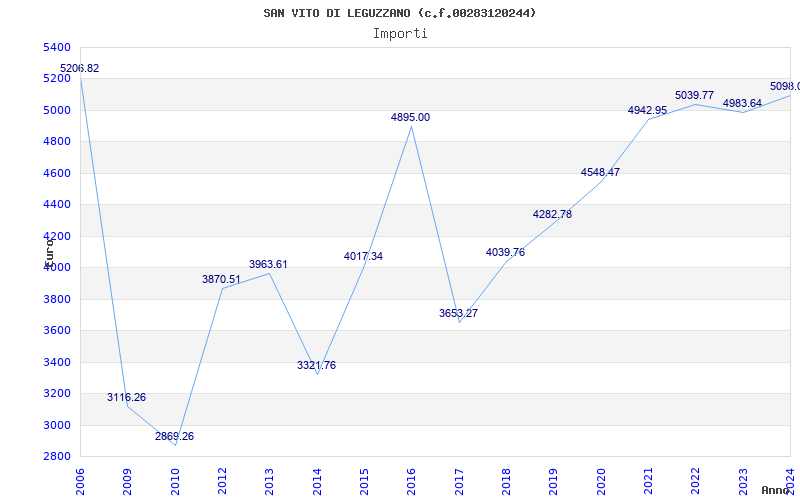
Task: Select data label 5039.77
Action: pyautogui.click(x=694, y=95)
